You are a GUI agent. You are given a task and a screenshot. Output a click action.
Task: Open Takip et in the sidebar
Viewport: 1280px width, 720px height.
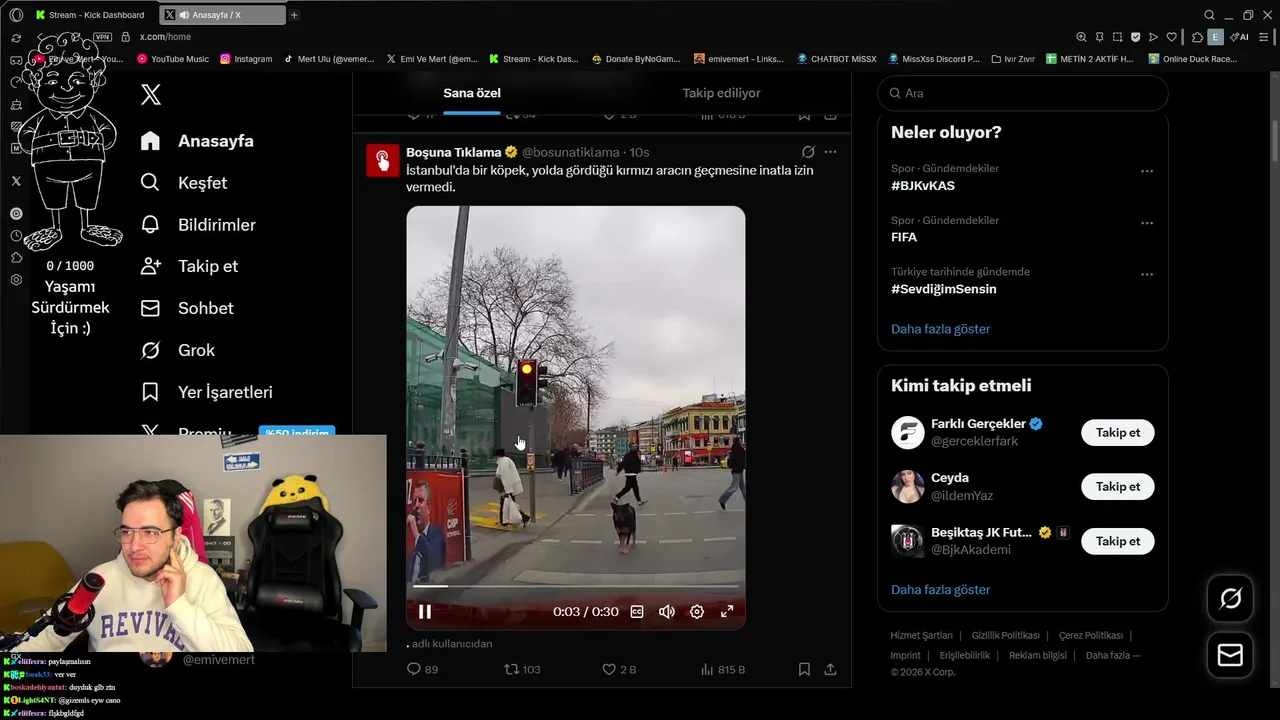[x=189, y=266]
